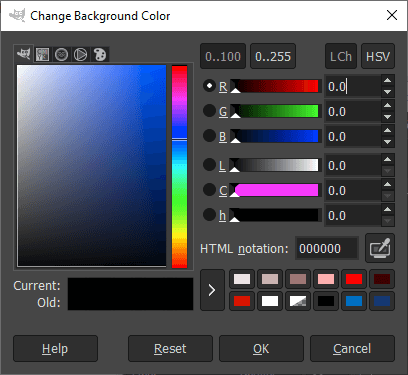This screenshot has height=375, width=408.
Task: Select the B channel radio button
Action: 209,136
